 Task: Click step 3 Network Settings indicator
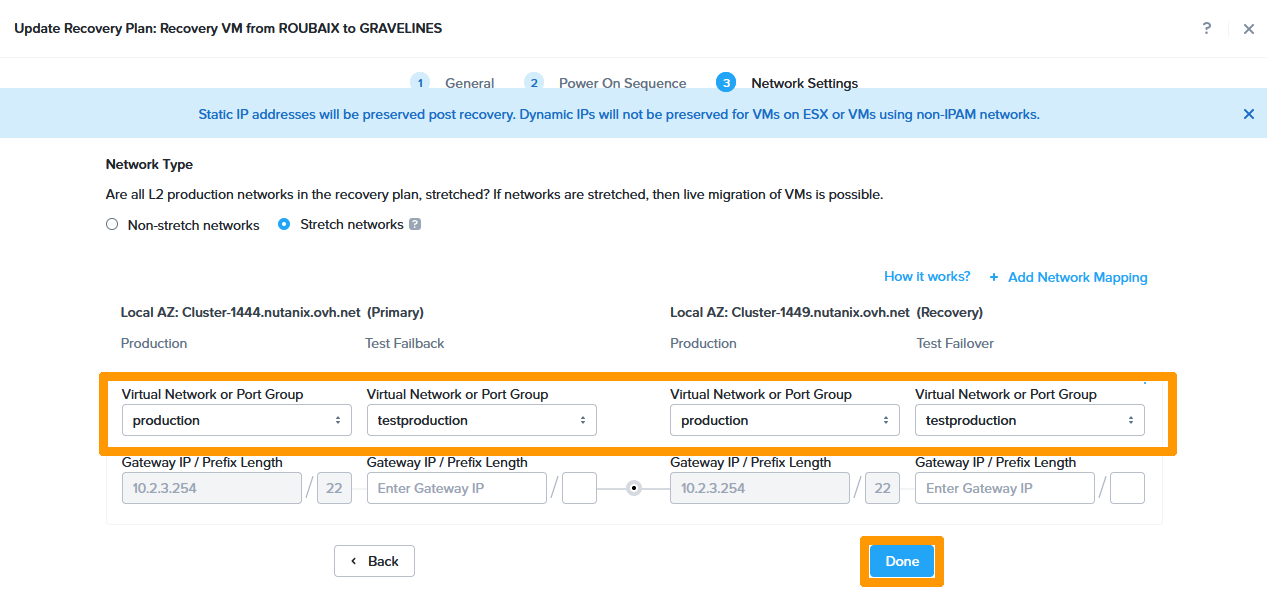[x=726, y=83]
